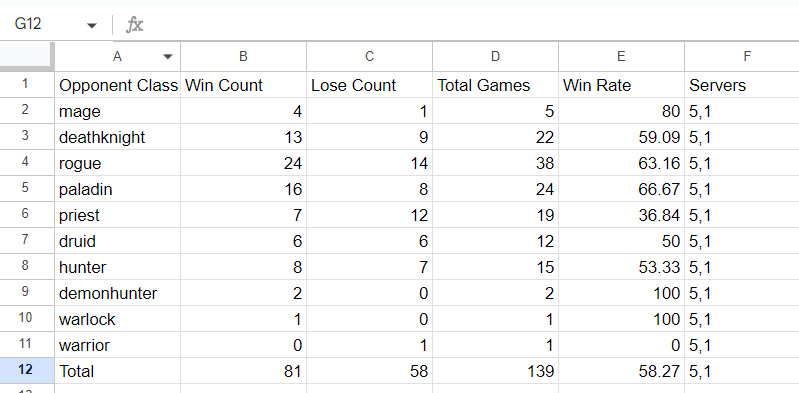Select column D header
Image resolution: width=799 pixels, height=393 pixels.
click(x=495, y=57)
